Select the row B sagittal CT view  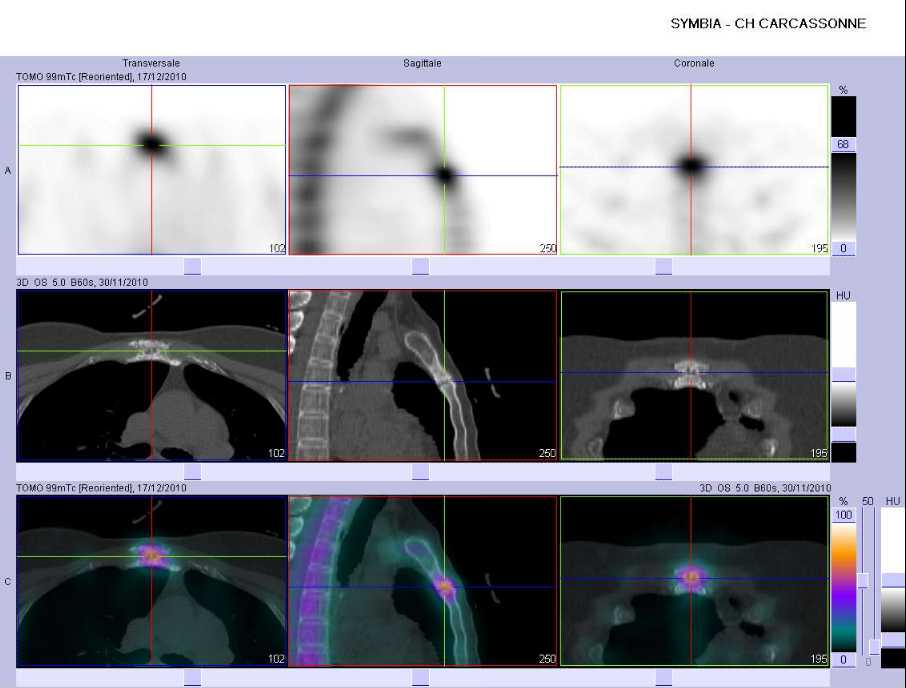(x=423, y=375)
